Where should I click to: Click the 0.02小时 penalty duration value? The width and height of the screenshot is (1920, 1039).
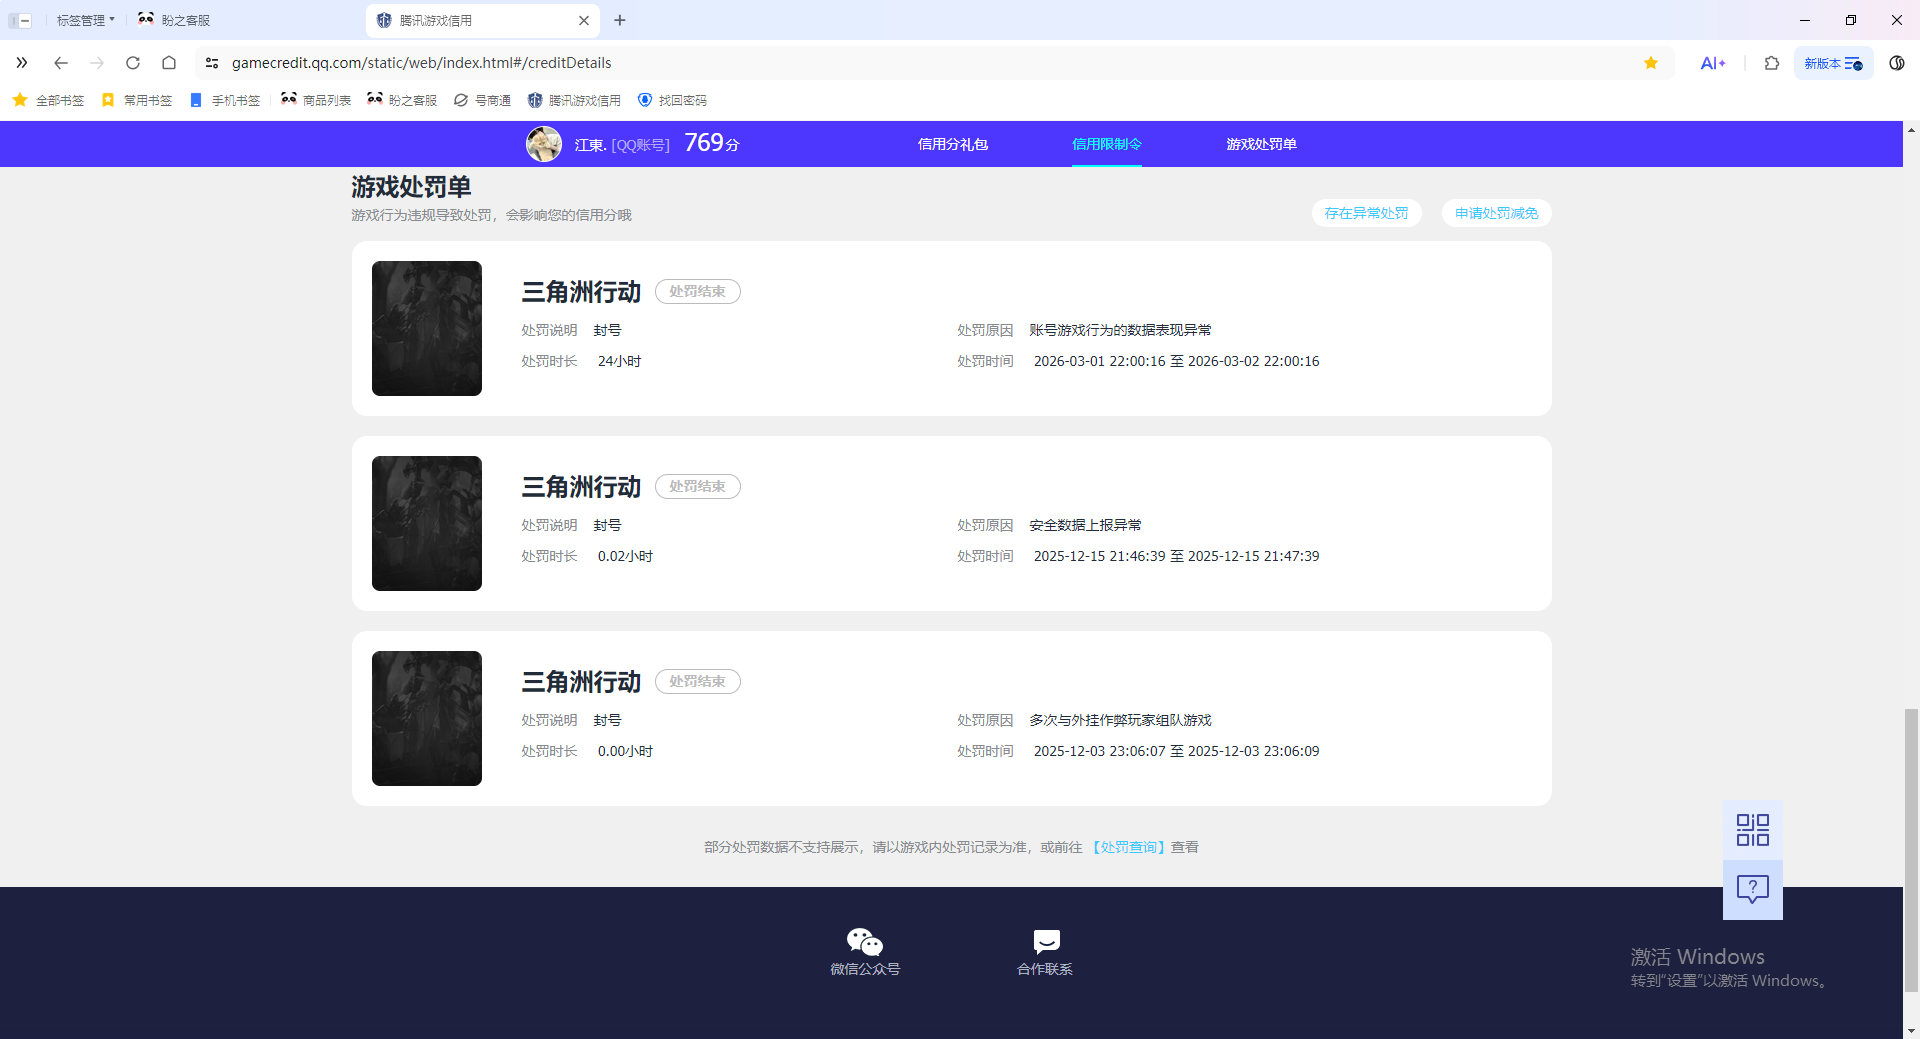tap(626, 556)
